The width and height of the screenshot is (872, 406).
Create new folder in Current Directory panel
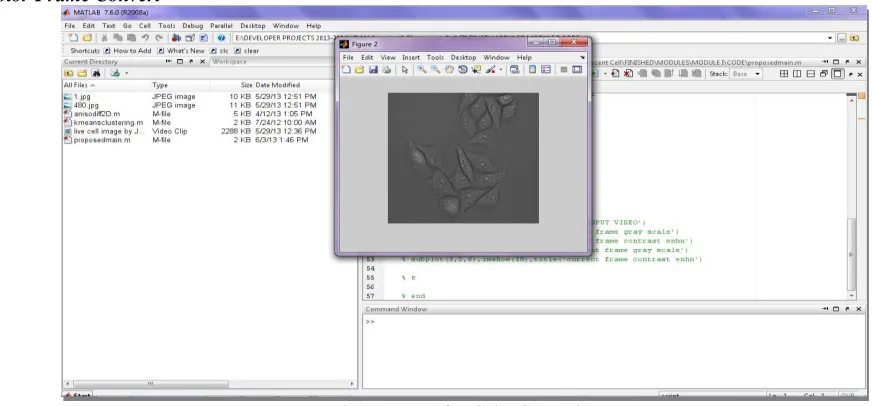(82, 73)
